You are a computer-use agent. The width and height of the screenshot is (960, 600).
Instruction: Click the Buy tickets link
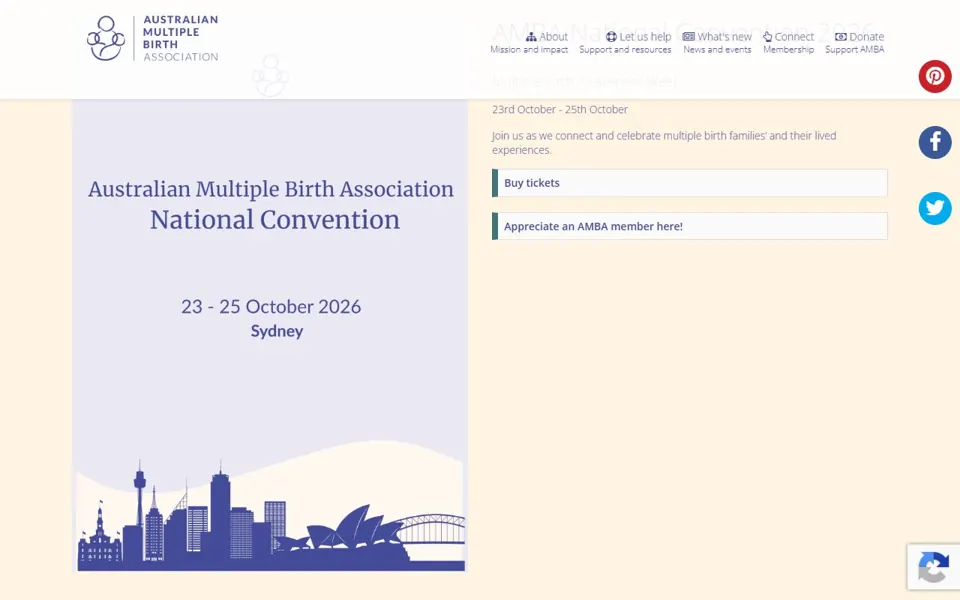[x=689, y=183]
